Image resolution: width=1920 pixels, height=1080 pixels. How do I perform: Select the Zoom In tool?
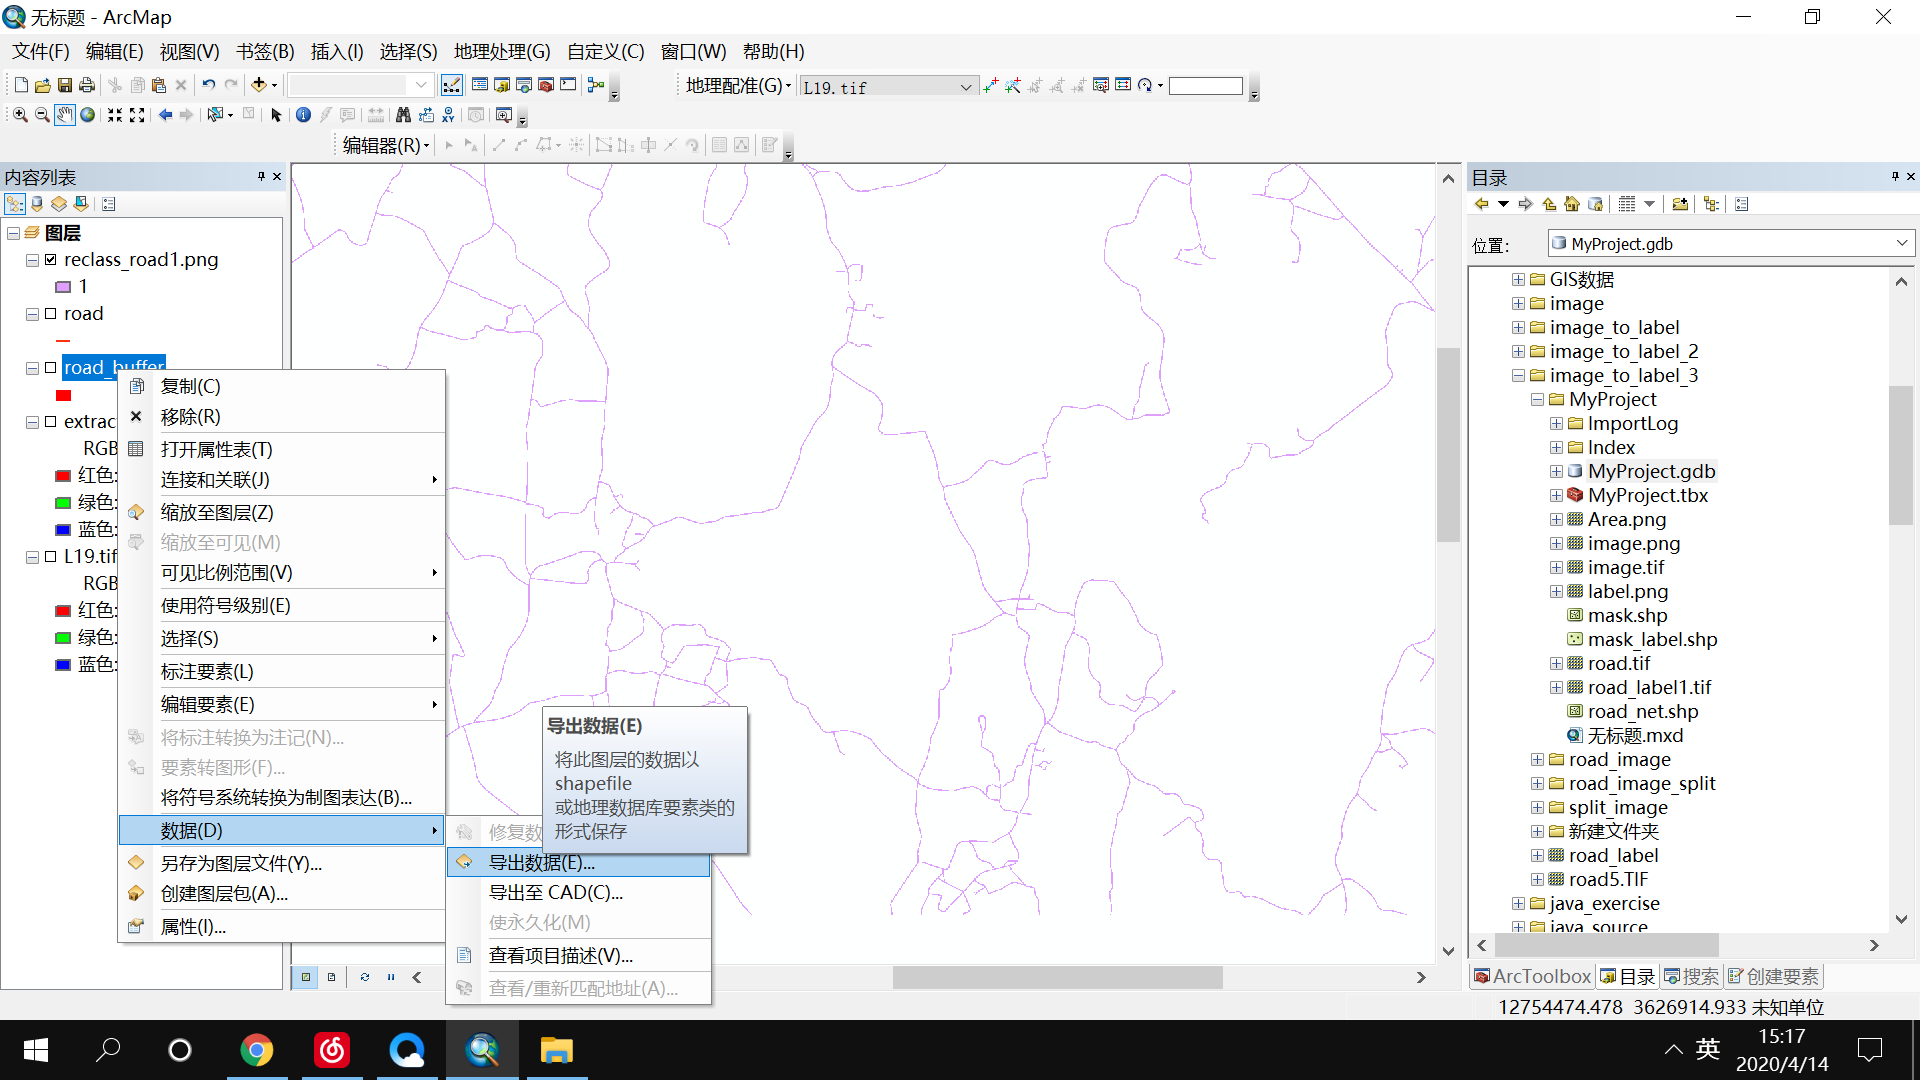click(20, 115)
